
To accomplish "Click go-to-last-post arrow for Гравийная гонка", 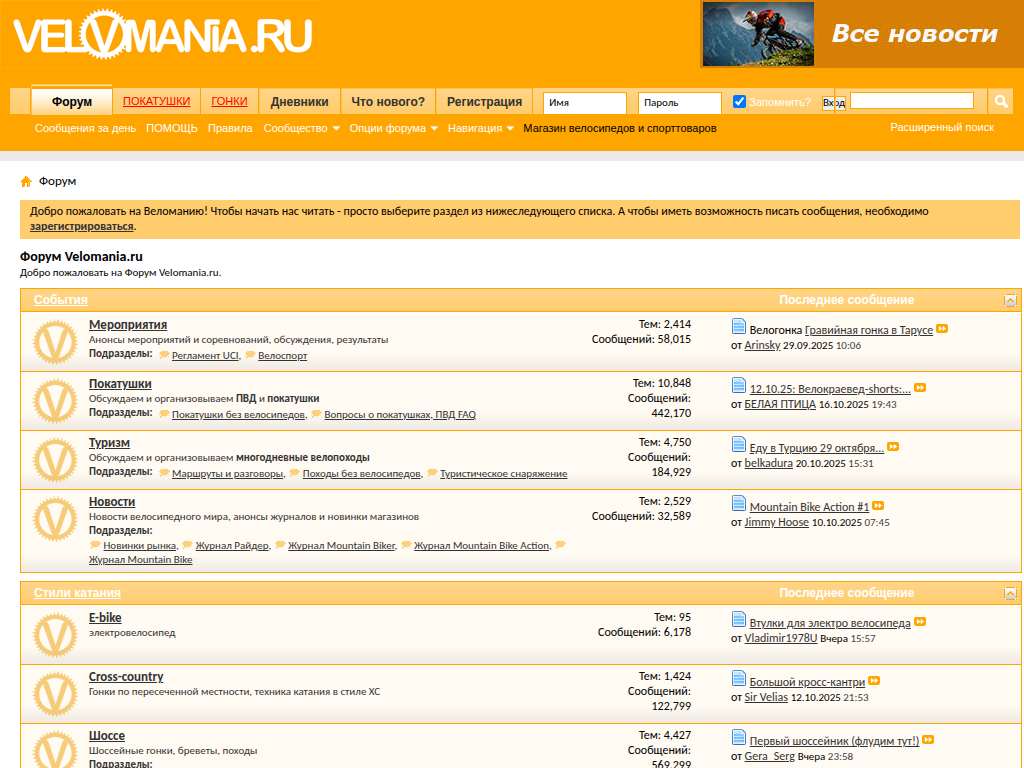I will tap(942, 329).
